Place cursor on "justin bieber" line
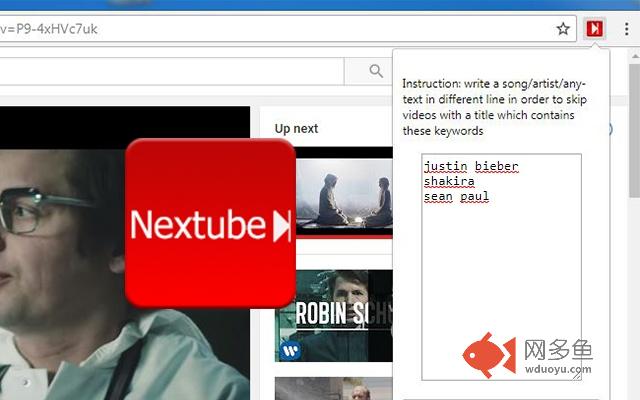 (x=470, y=166)
